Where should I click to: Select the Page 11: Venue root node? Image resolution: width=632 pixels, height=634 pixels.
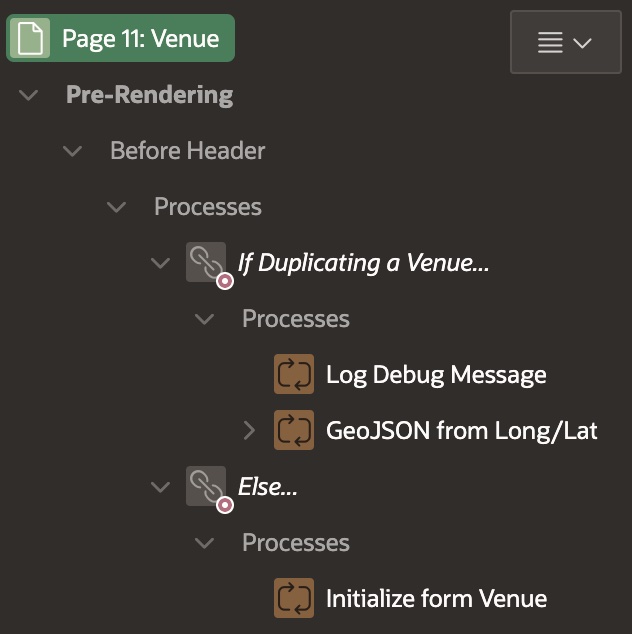coord(140,39)
